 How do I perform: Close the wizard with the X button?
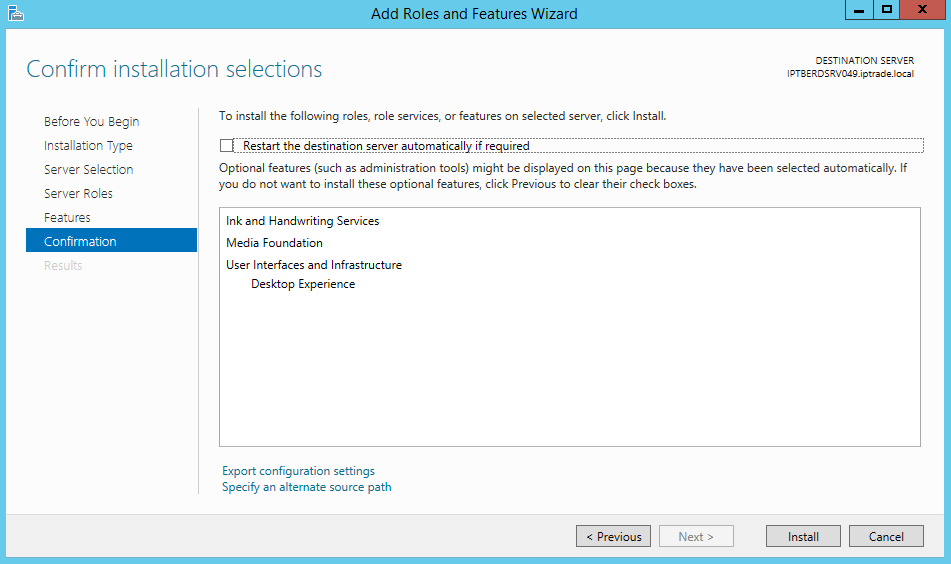point(922,10)
